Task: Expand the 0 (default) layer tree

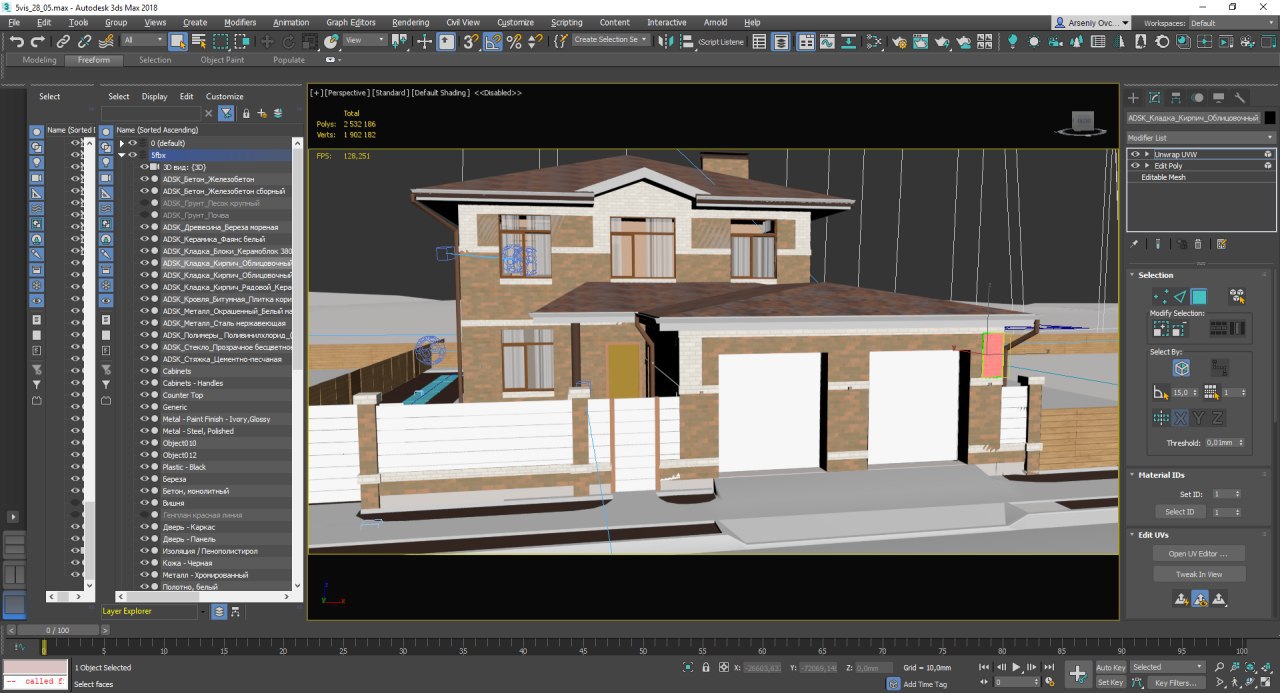Action: point(122,143)
